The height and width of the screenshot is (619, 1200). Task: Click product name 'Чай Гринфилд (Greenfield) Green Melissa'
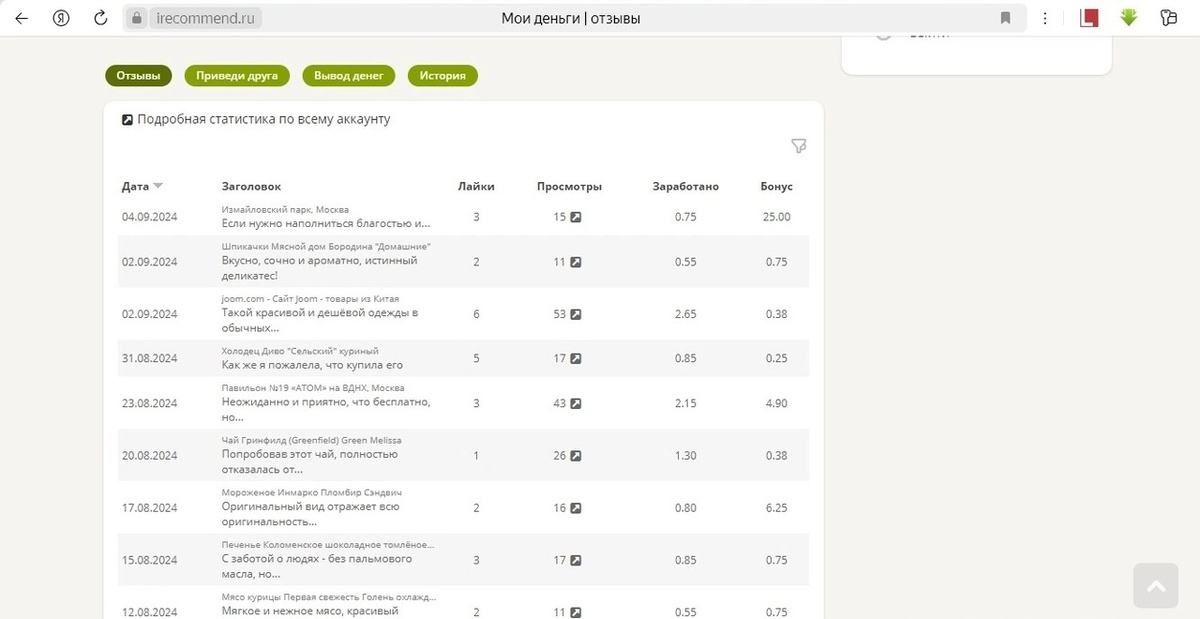pyautogui.click(x=311, y=440)
